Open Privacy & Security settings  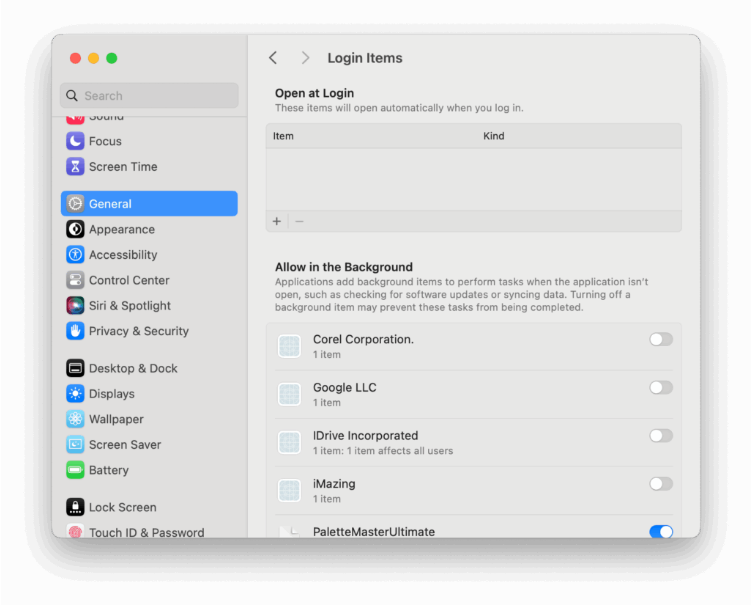(149, 331)
